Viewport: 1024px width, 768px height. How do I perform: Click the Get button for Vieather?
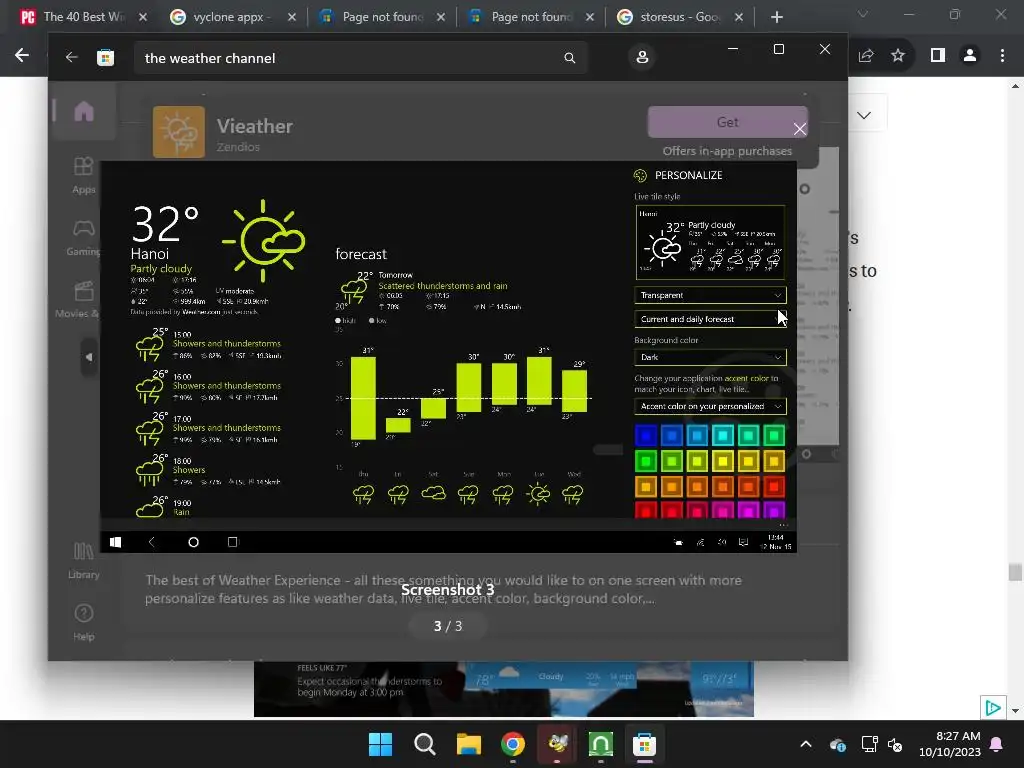point(728,122)
